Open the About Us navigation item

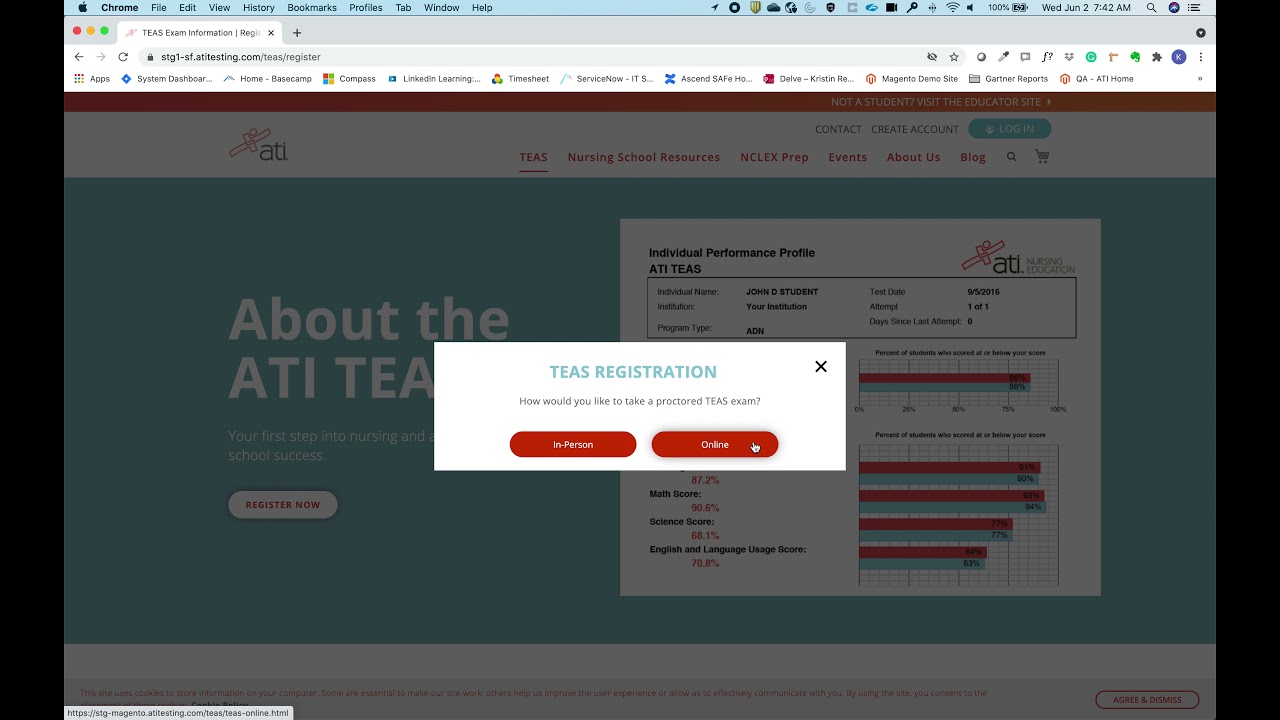point(913,157)
